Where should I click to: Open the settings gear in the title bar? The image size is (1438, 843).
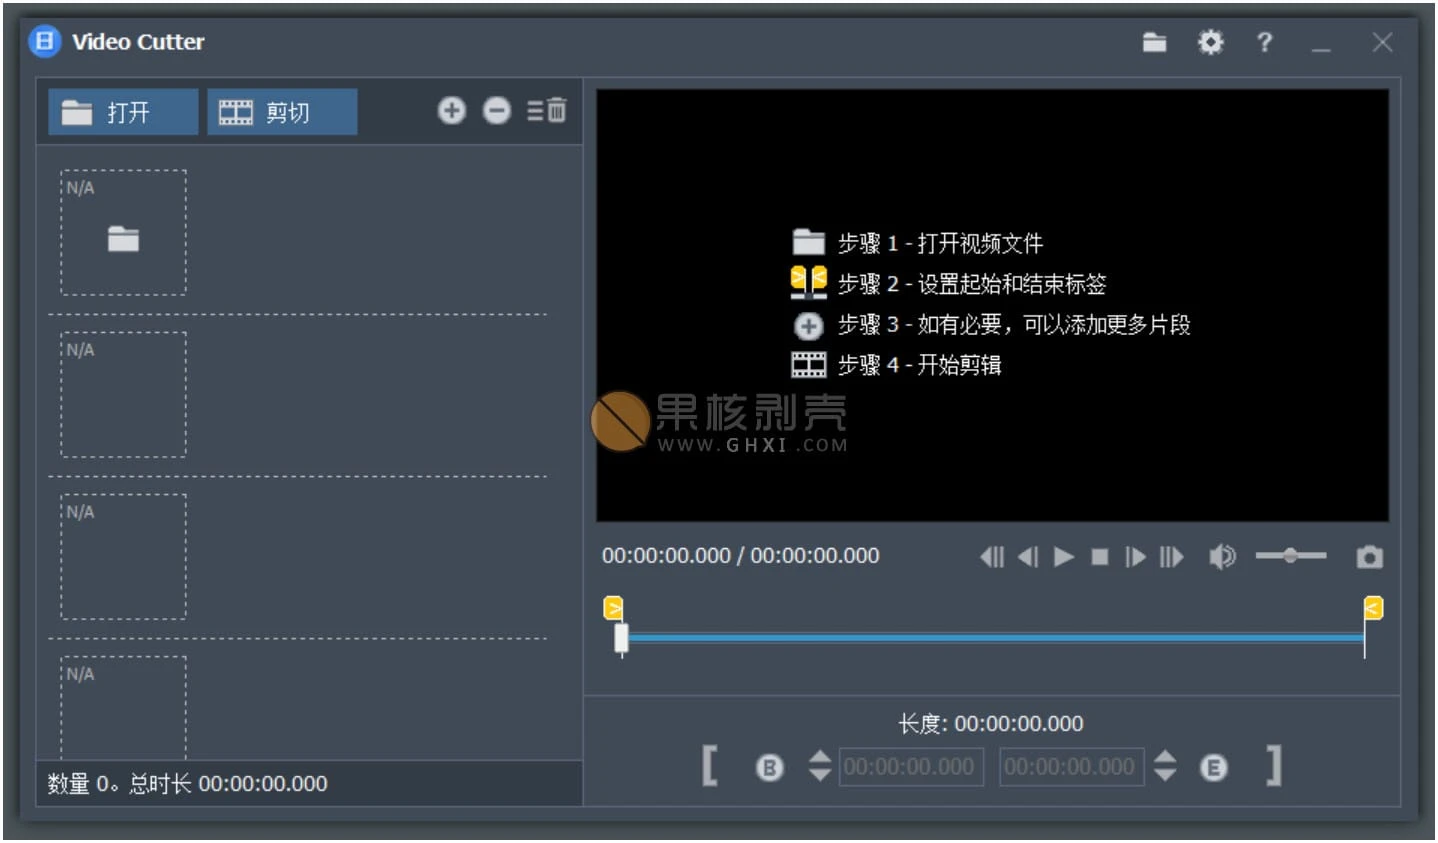click(x=1210, y=42)
